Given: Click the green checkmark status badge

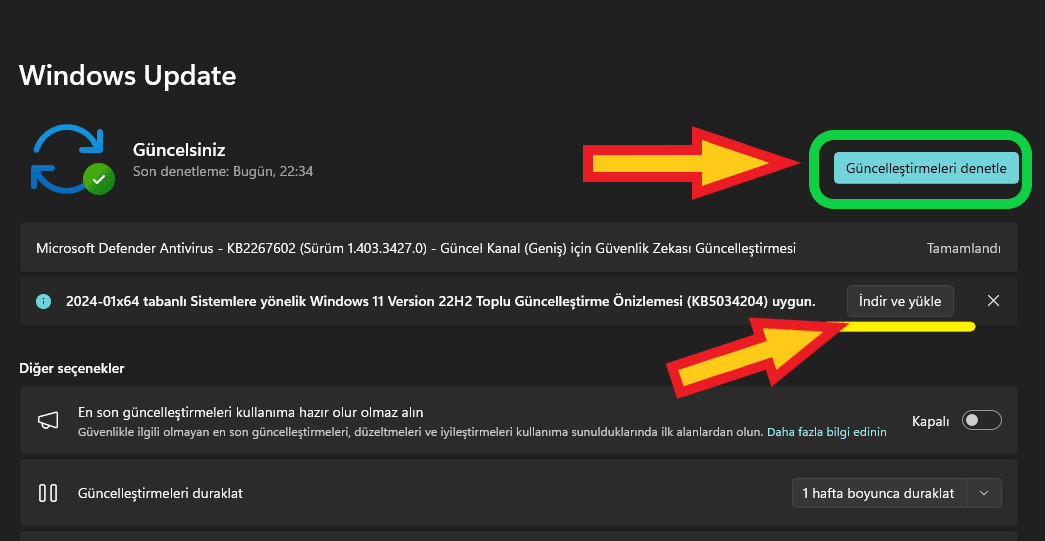Looking at the screenshot, I should pos(98,180).
